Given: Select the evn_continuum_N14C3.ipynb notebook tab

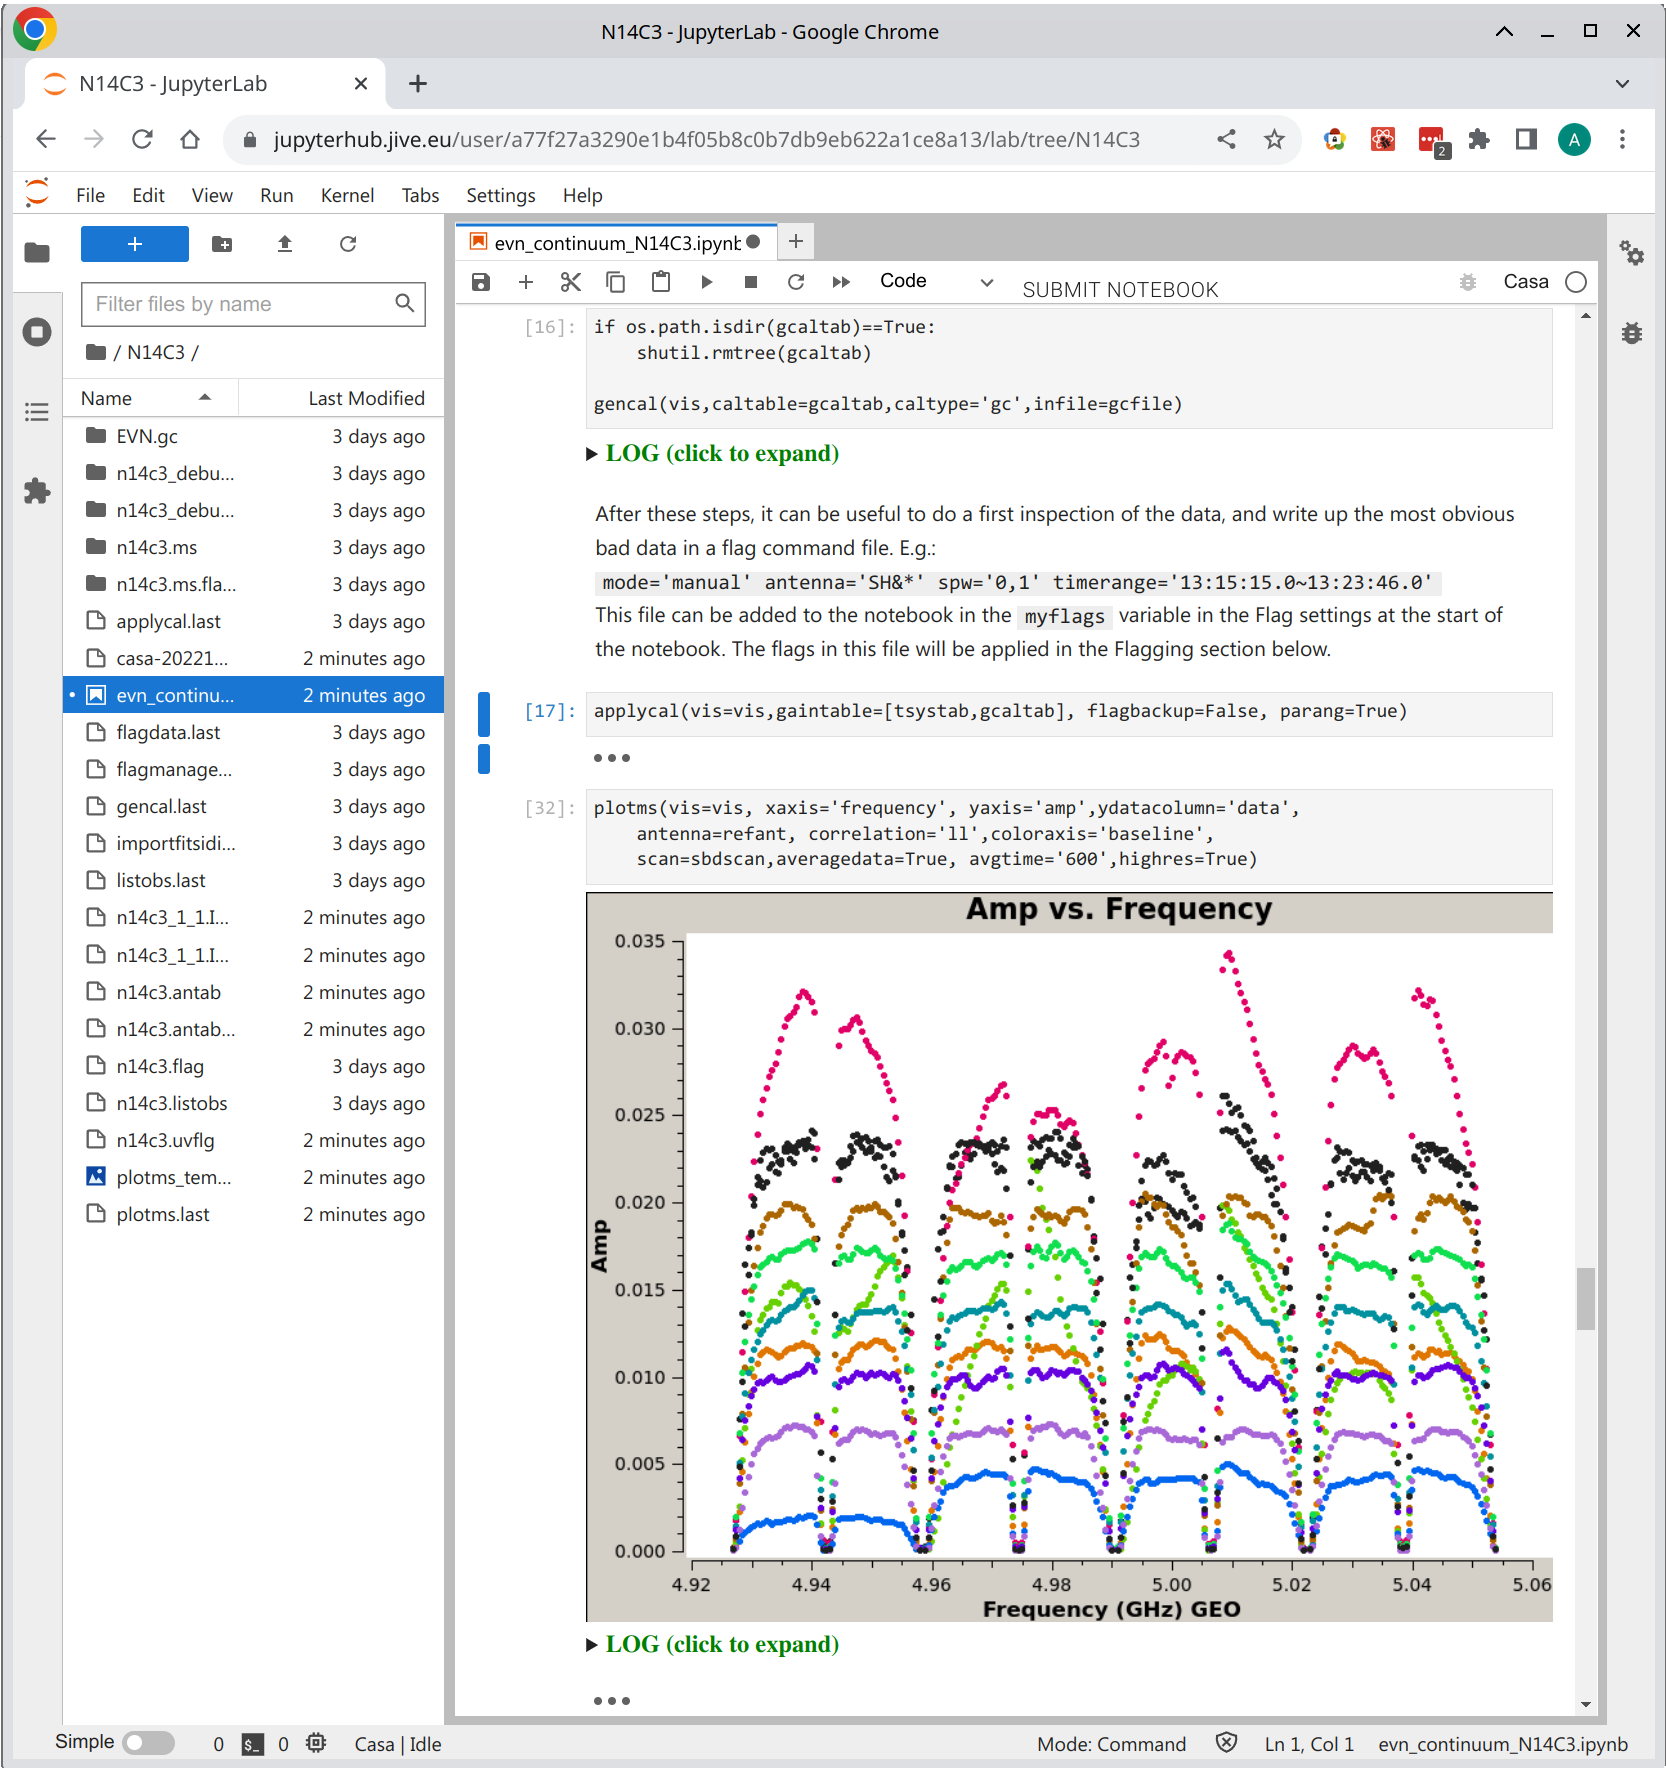Looking at the screenshot, I should click(x=615, y=243).
